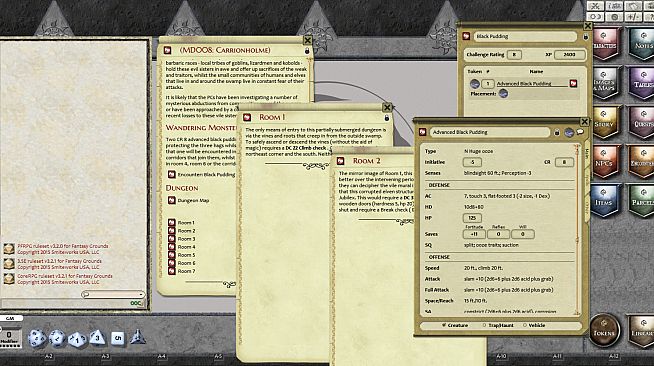
Task: Click the Reflex save field
Action: click(498, 234)
